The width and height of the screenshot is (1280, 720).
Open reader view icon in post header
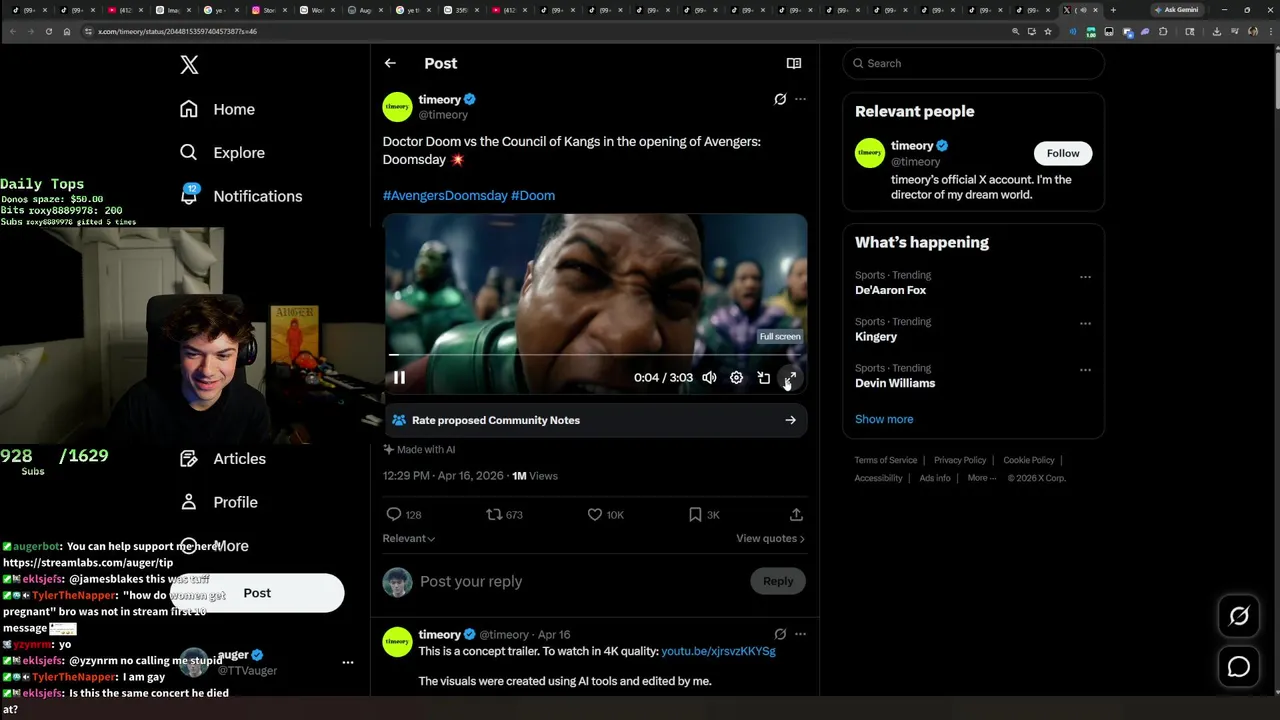[x=794, y=63]
